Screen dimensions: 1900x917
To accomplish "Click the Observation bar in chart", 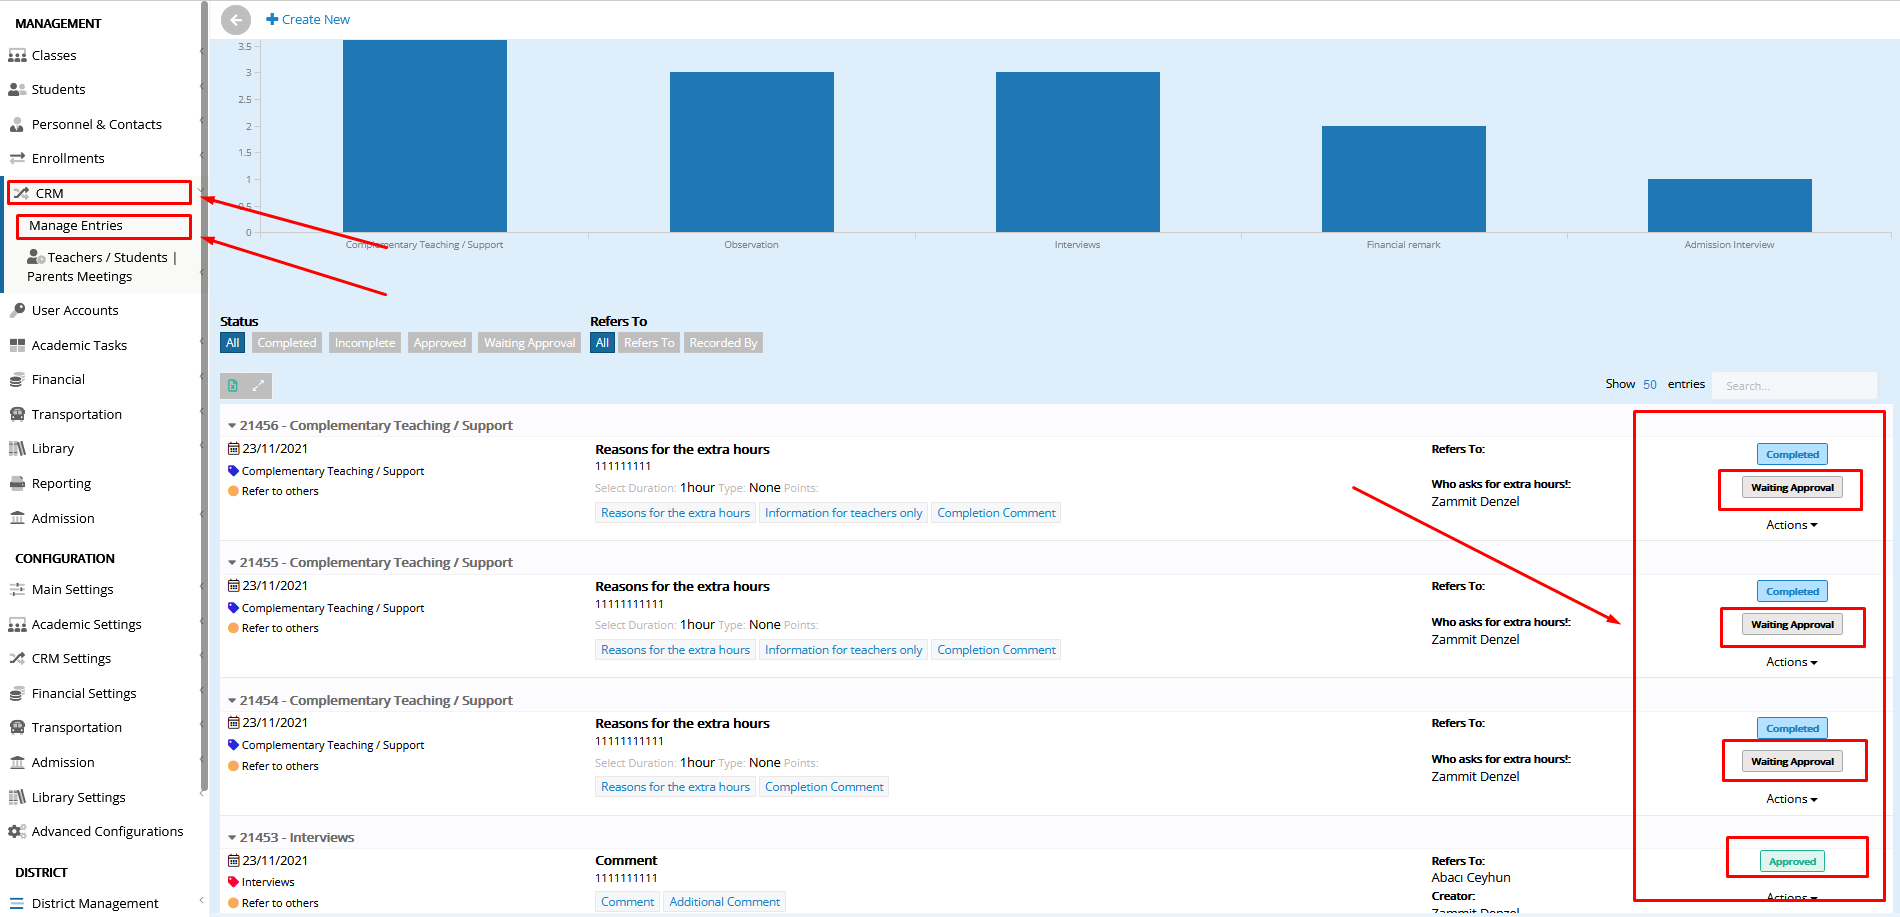I will click(x=752, y=152).
